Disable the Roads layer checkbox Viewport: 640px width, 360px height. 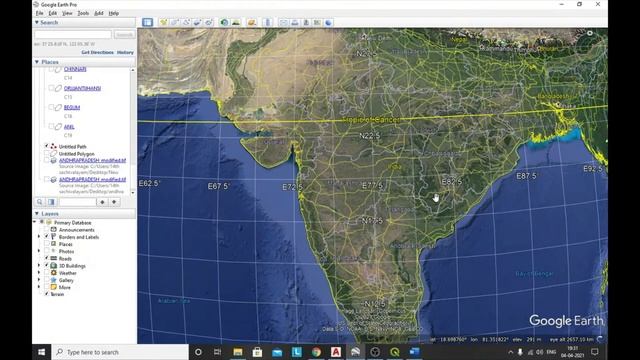click(47, 258)
